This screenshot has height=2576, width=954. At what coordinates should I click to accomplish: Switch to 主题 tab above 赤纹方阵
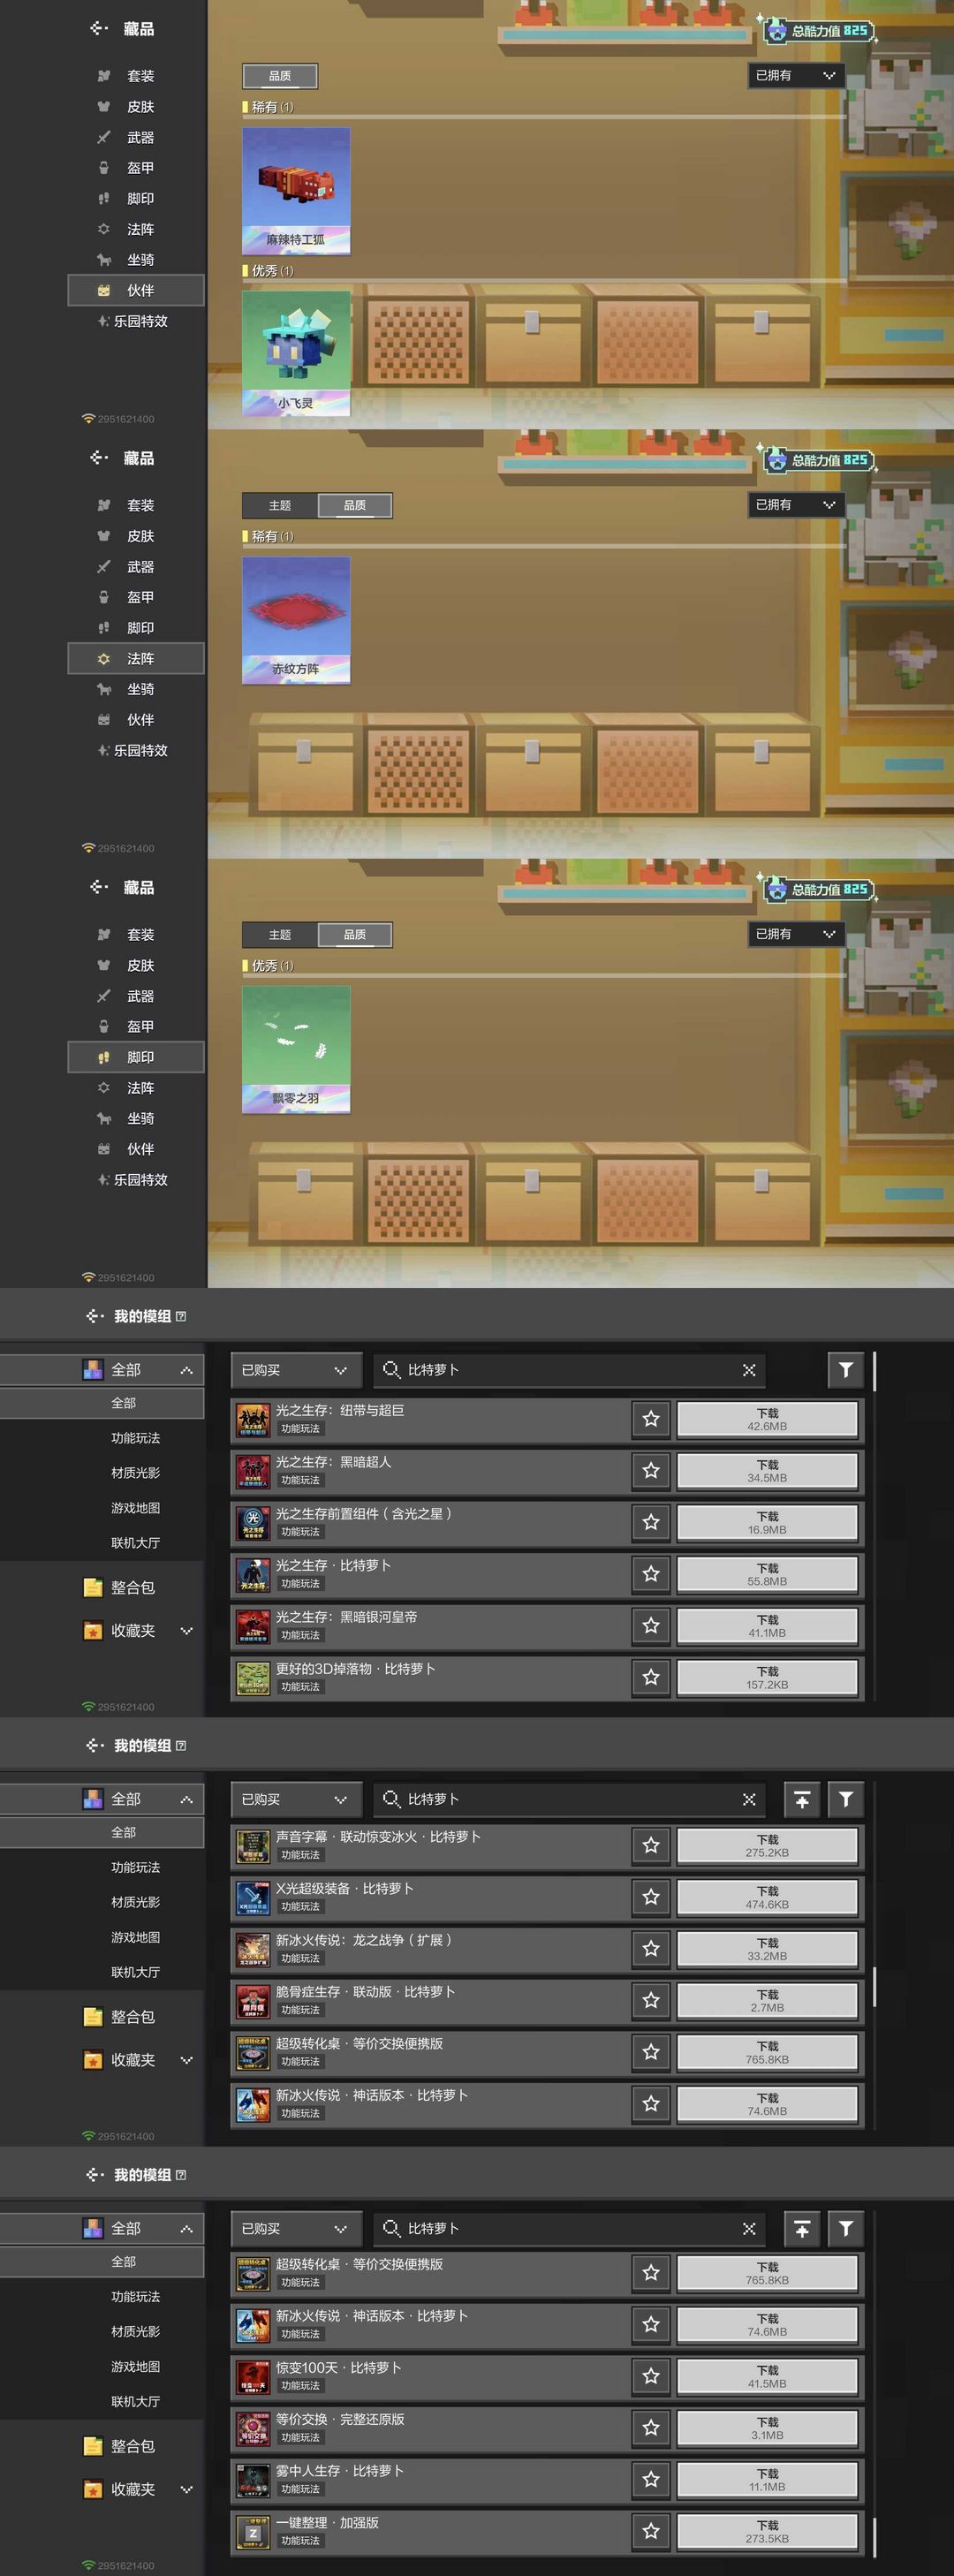[280, 505]
